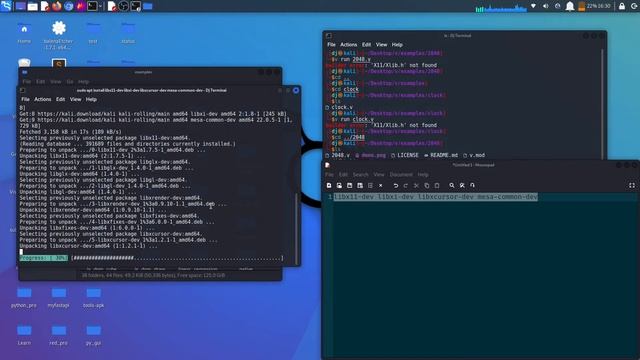Launch Firefox from the top panel
640x360 pixels.
point(57,6)
